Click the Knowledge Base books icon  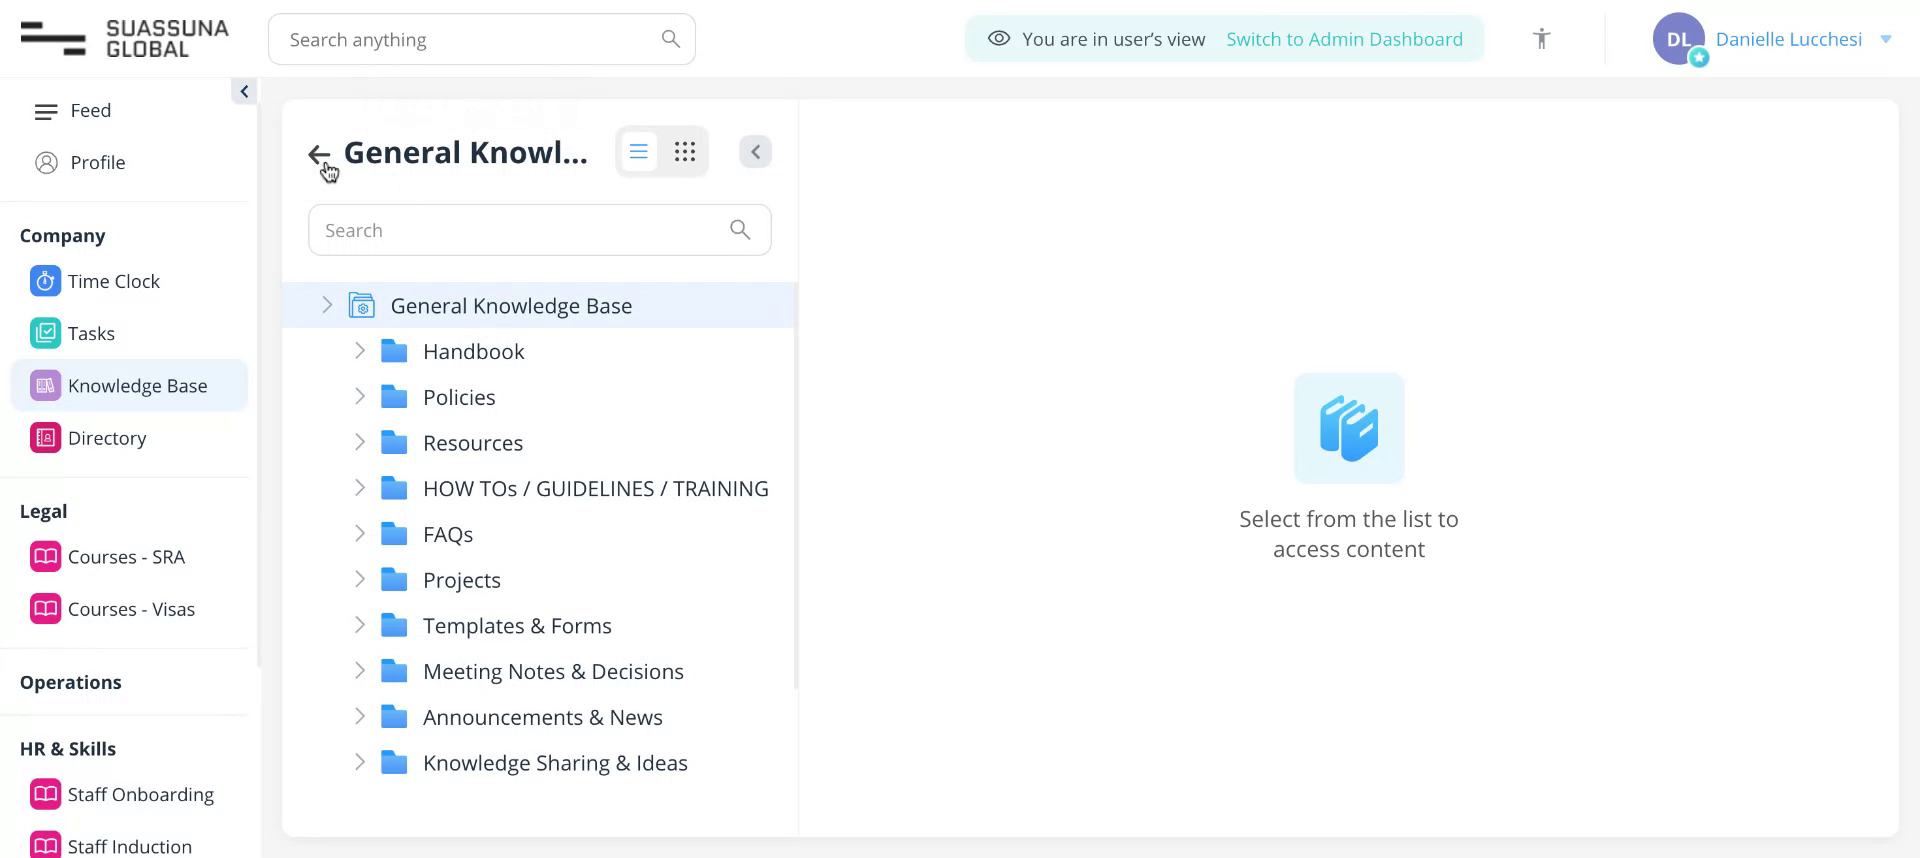coord(45,386)
